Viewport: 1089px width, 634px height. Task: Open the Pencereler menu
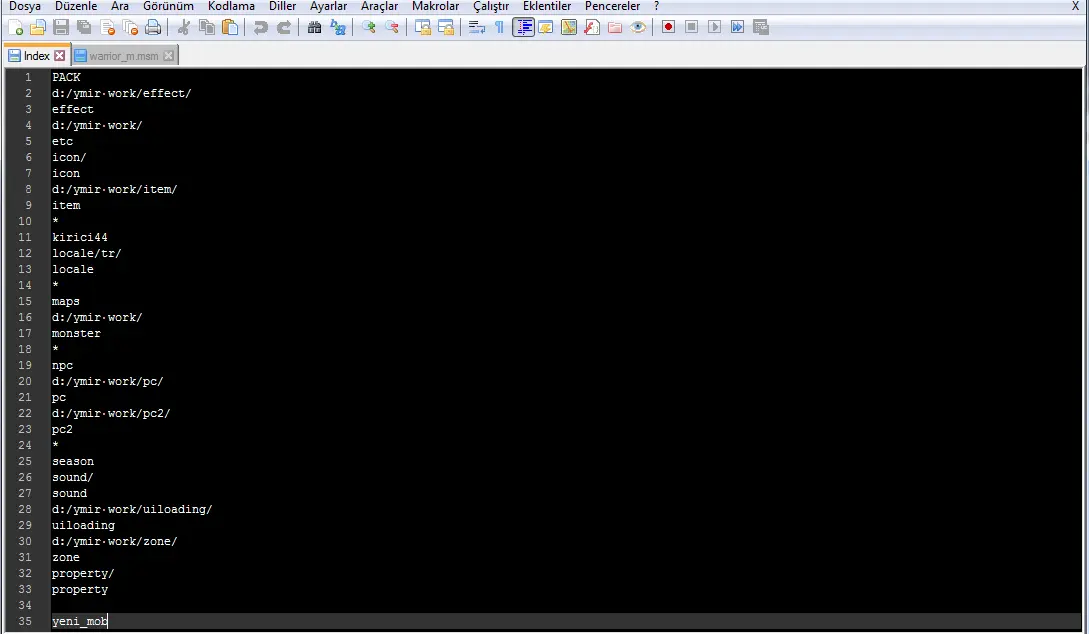(x=613, y=6)
